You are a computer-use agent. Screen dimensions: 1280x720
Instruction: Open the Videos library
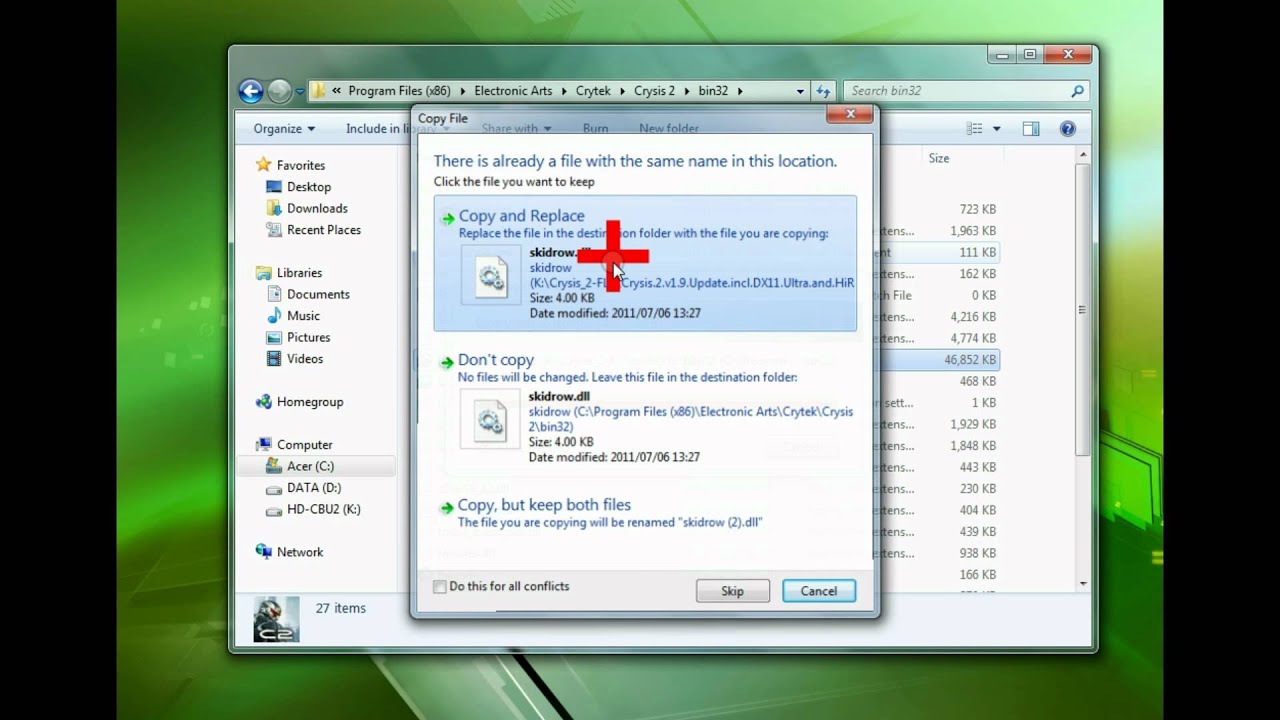point(305,359)
